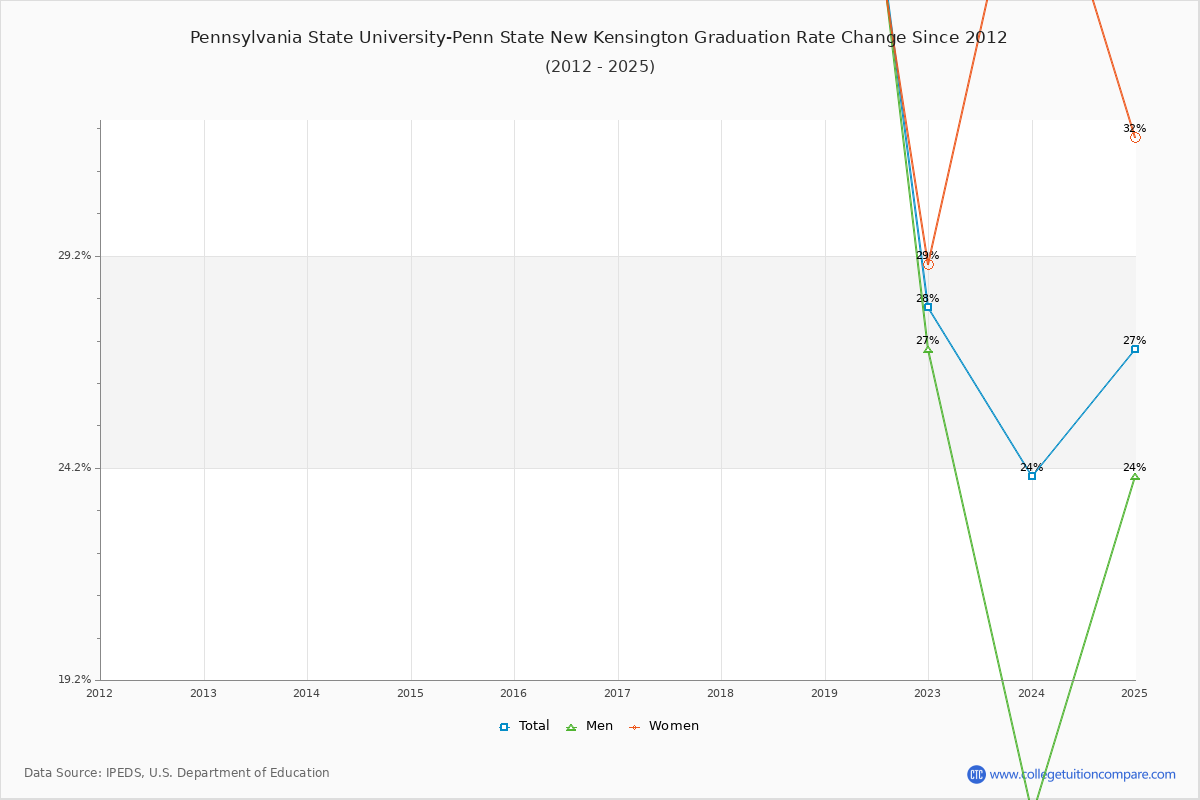Image resolution: width=1200 pixels, height=800 pixels.
Task: Click the 2017 x-axis label
Action: point(617,693)
